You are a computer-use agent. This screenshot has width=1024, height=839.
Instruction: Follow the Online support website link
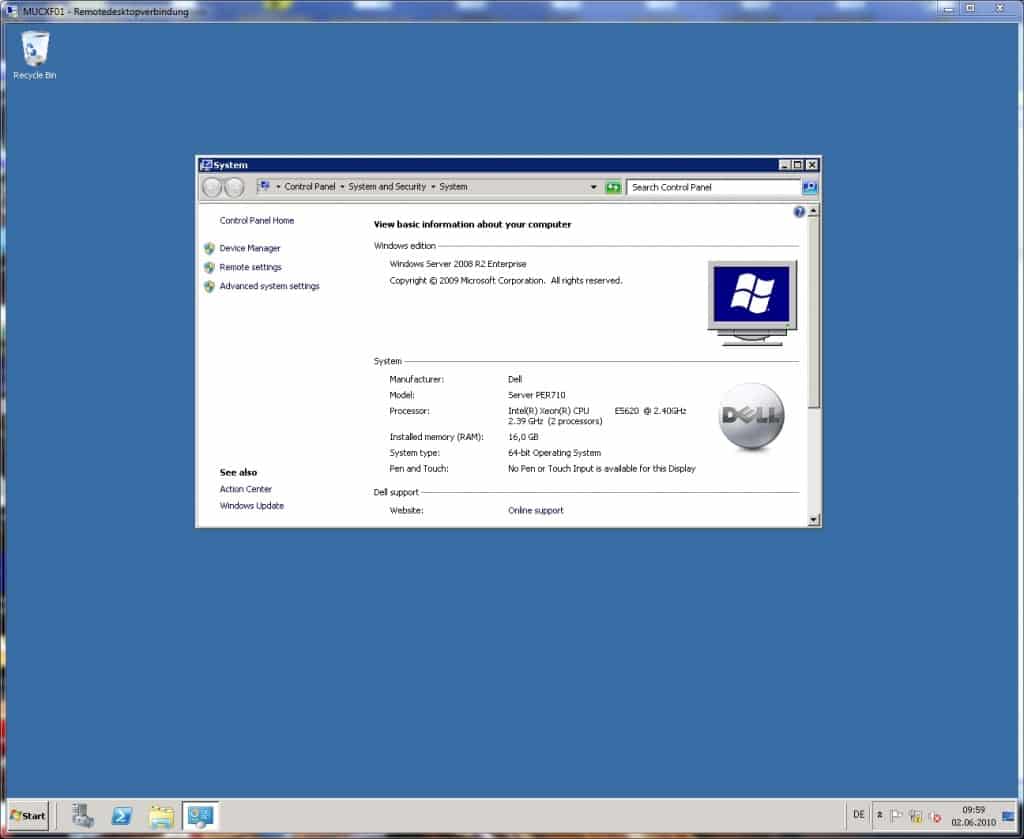click(536, 511)
